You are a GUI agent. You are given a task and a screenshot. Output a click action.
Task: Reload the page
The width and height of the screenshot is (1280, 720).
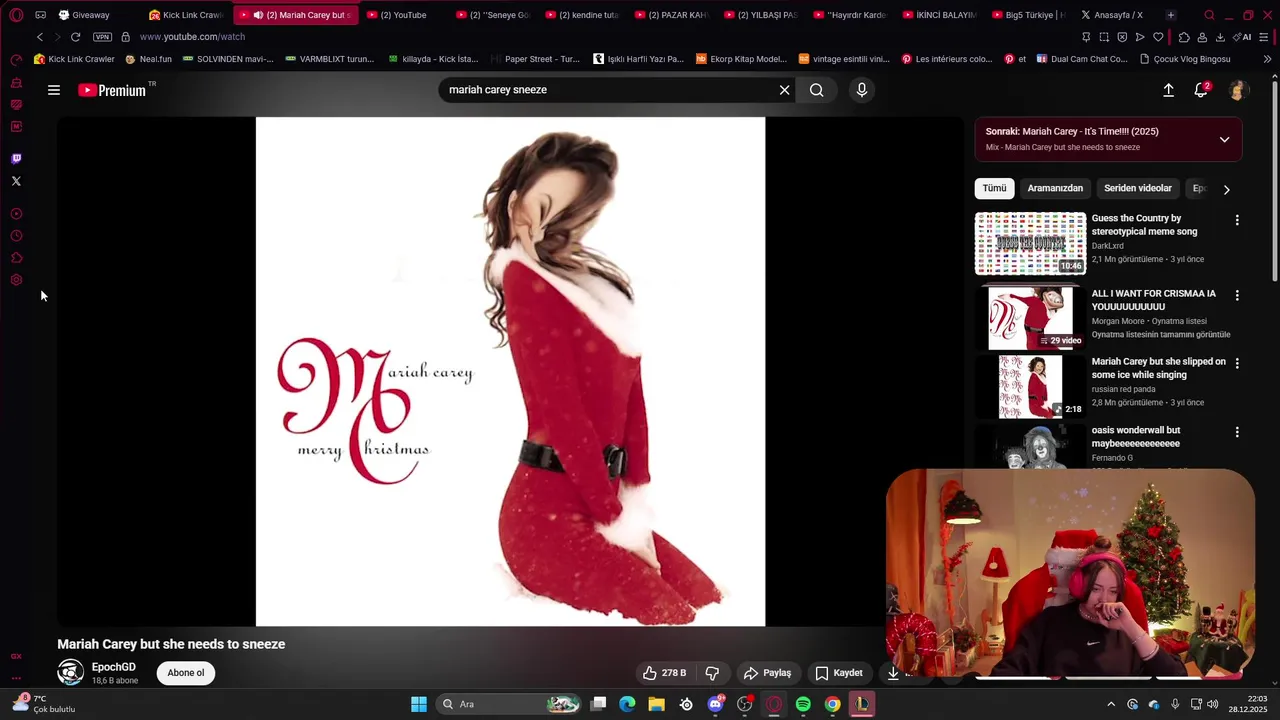tap(75, 37)
